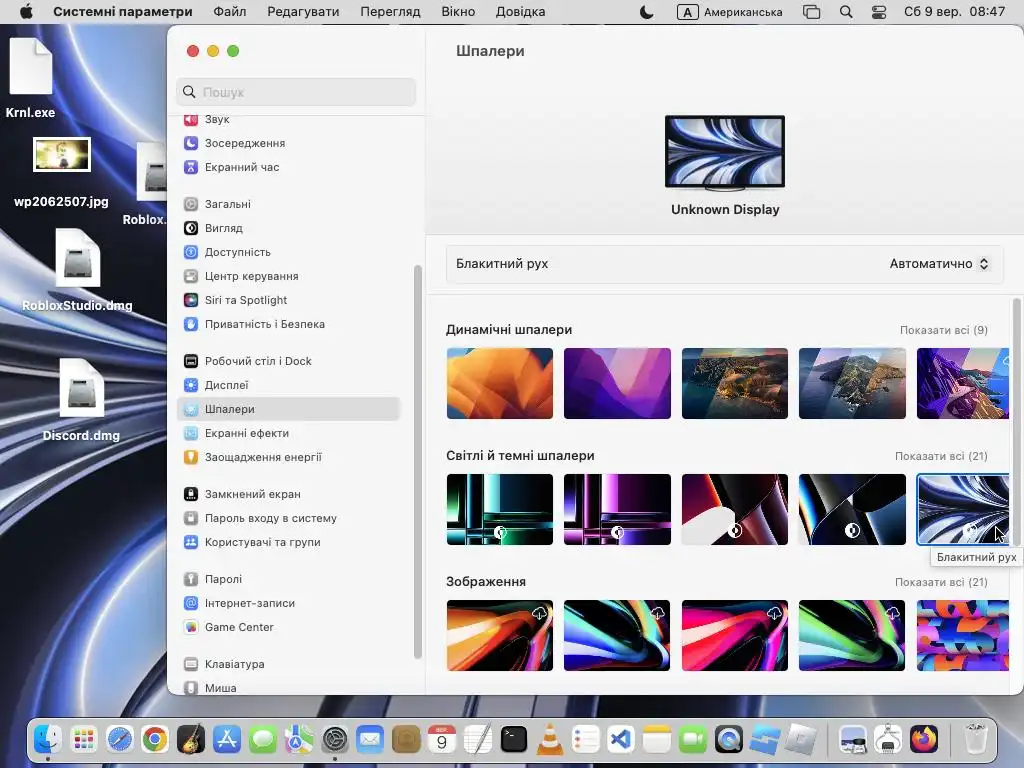1024x768 pixels.
Task: Select the Шпалери sidebar item
Action: [288, 409]
